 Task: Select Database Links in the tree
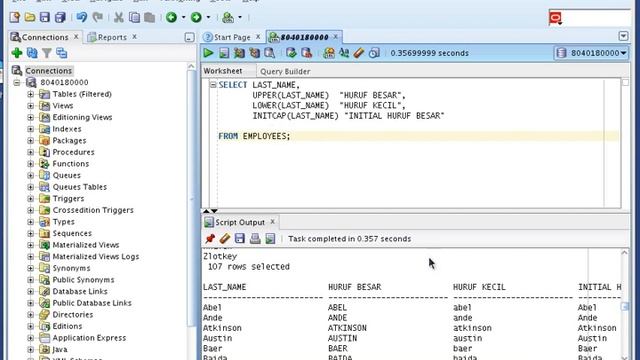point(80,291)
